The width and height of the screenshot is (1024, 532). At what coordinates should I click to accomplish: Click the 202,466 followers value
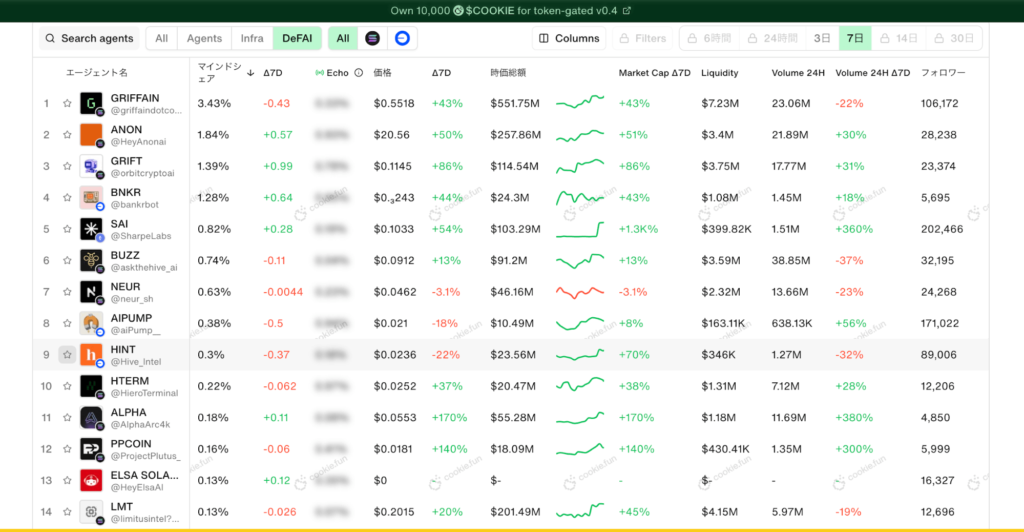942,229
